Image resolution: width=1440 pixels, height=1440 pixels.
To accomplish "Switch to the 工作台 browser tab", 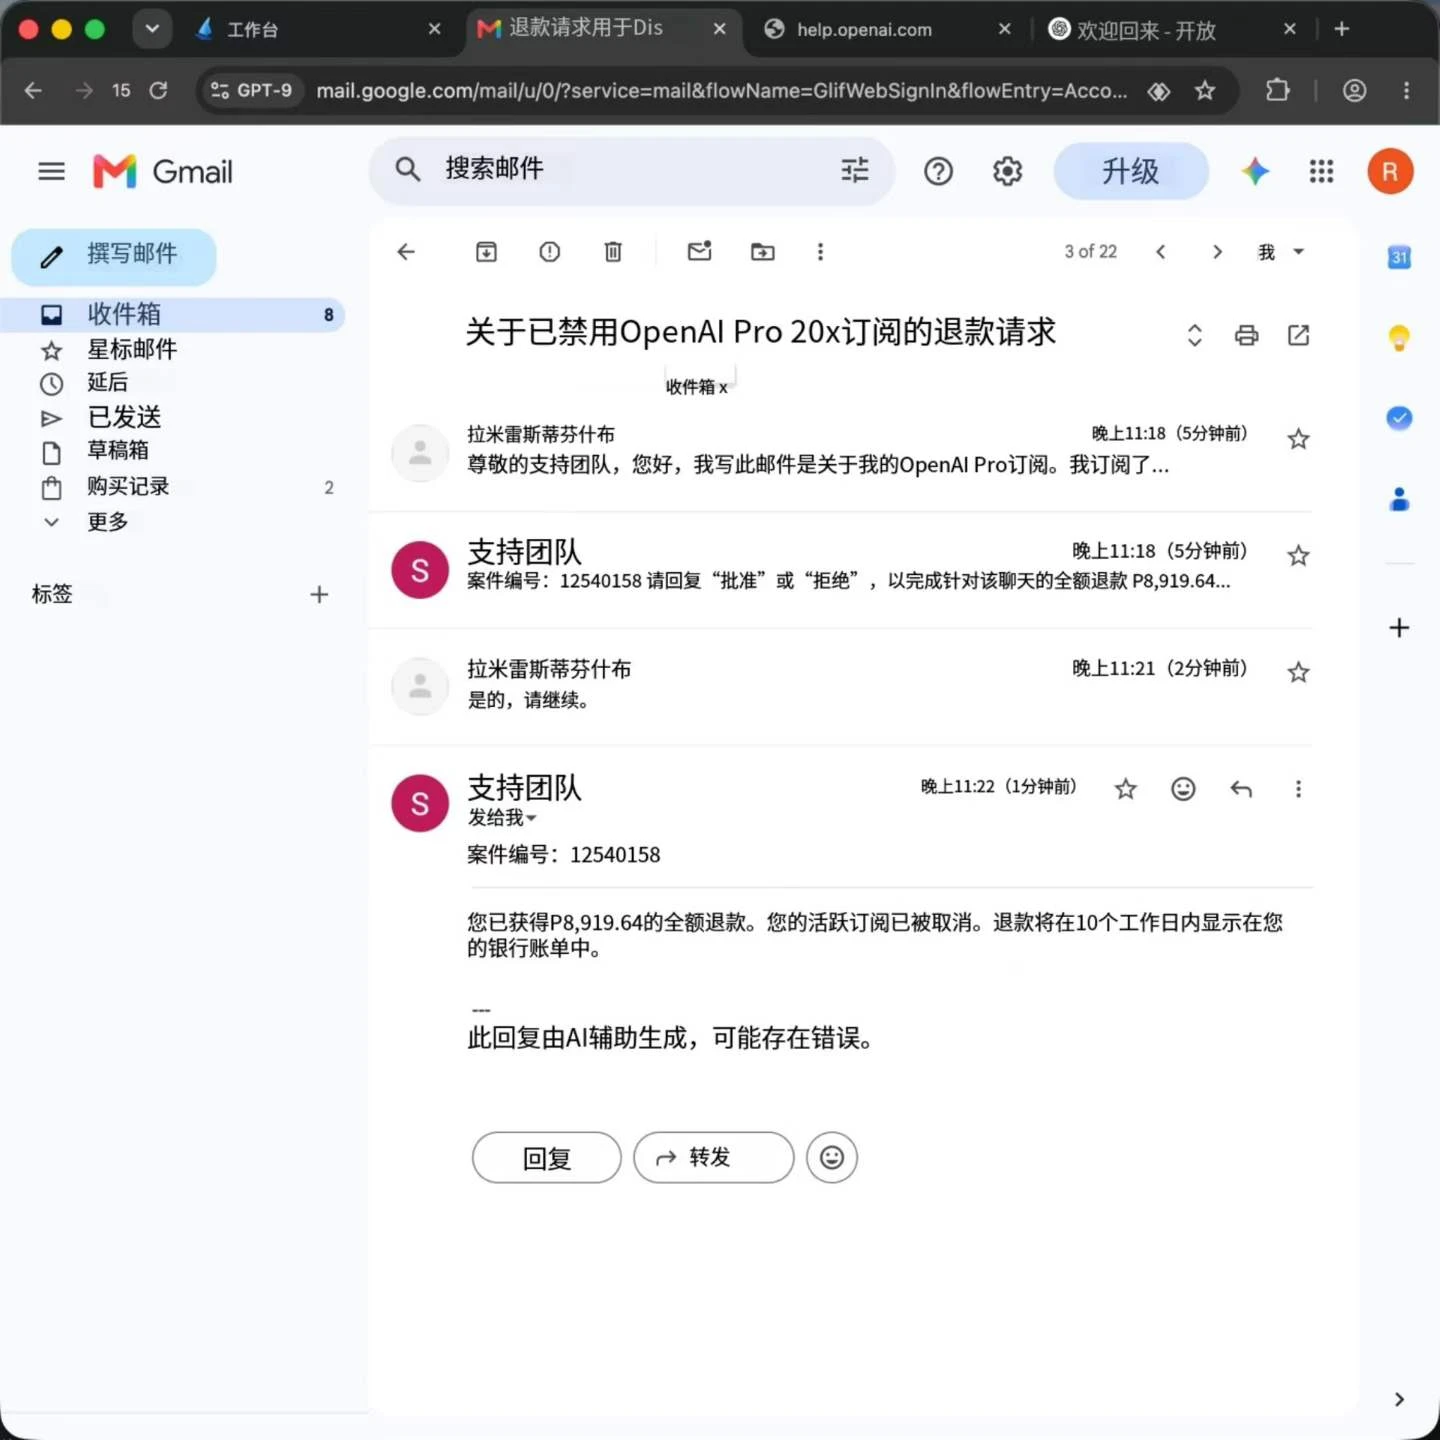I will click(x=318, y=30).
